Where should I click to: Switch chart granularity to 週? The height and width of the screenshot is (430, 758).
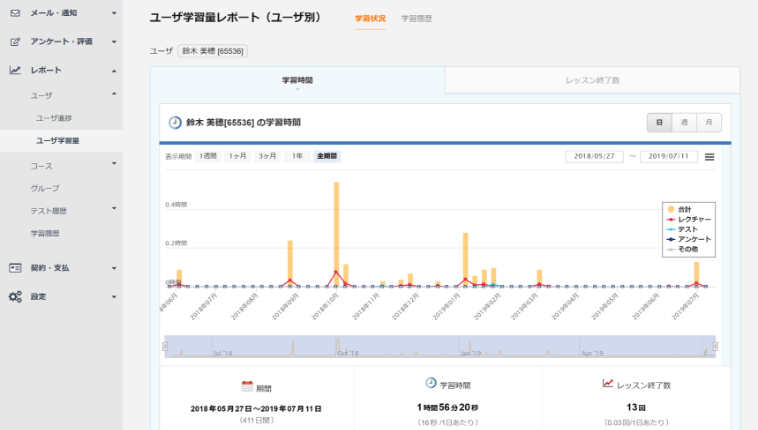point(684,122)
